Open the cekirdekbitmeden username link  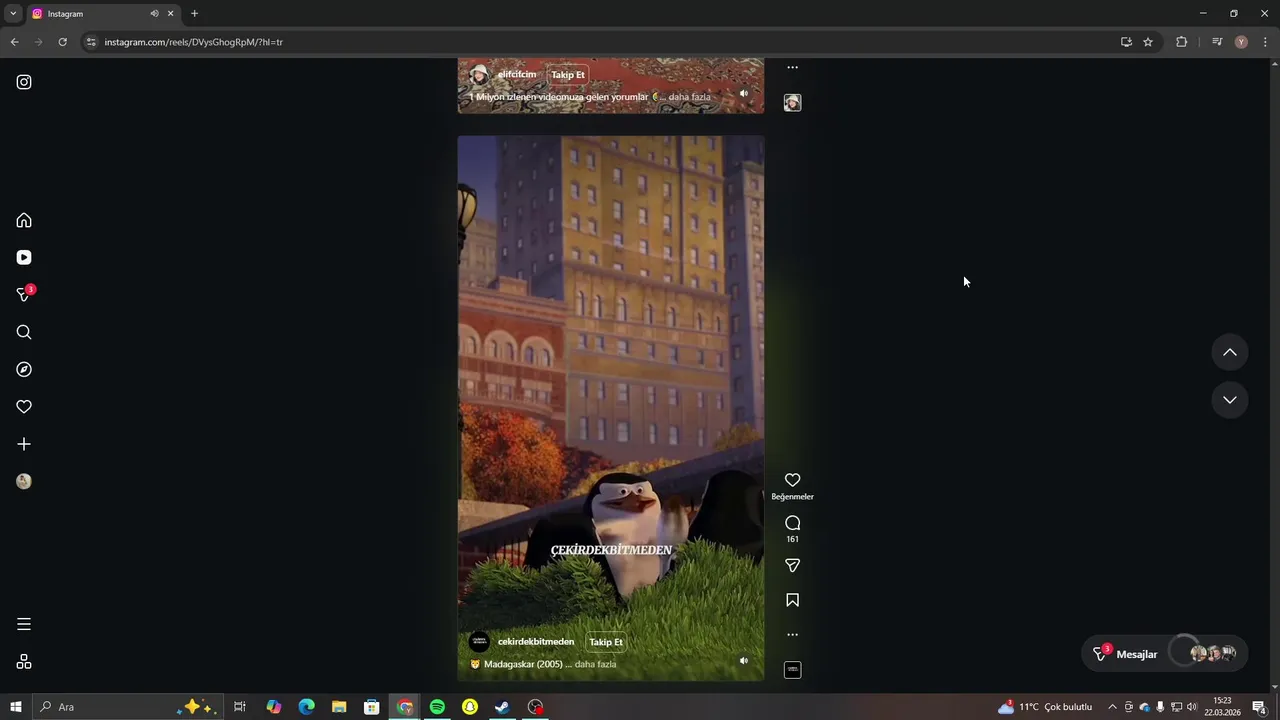click(536, 642)
